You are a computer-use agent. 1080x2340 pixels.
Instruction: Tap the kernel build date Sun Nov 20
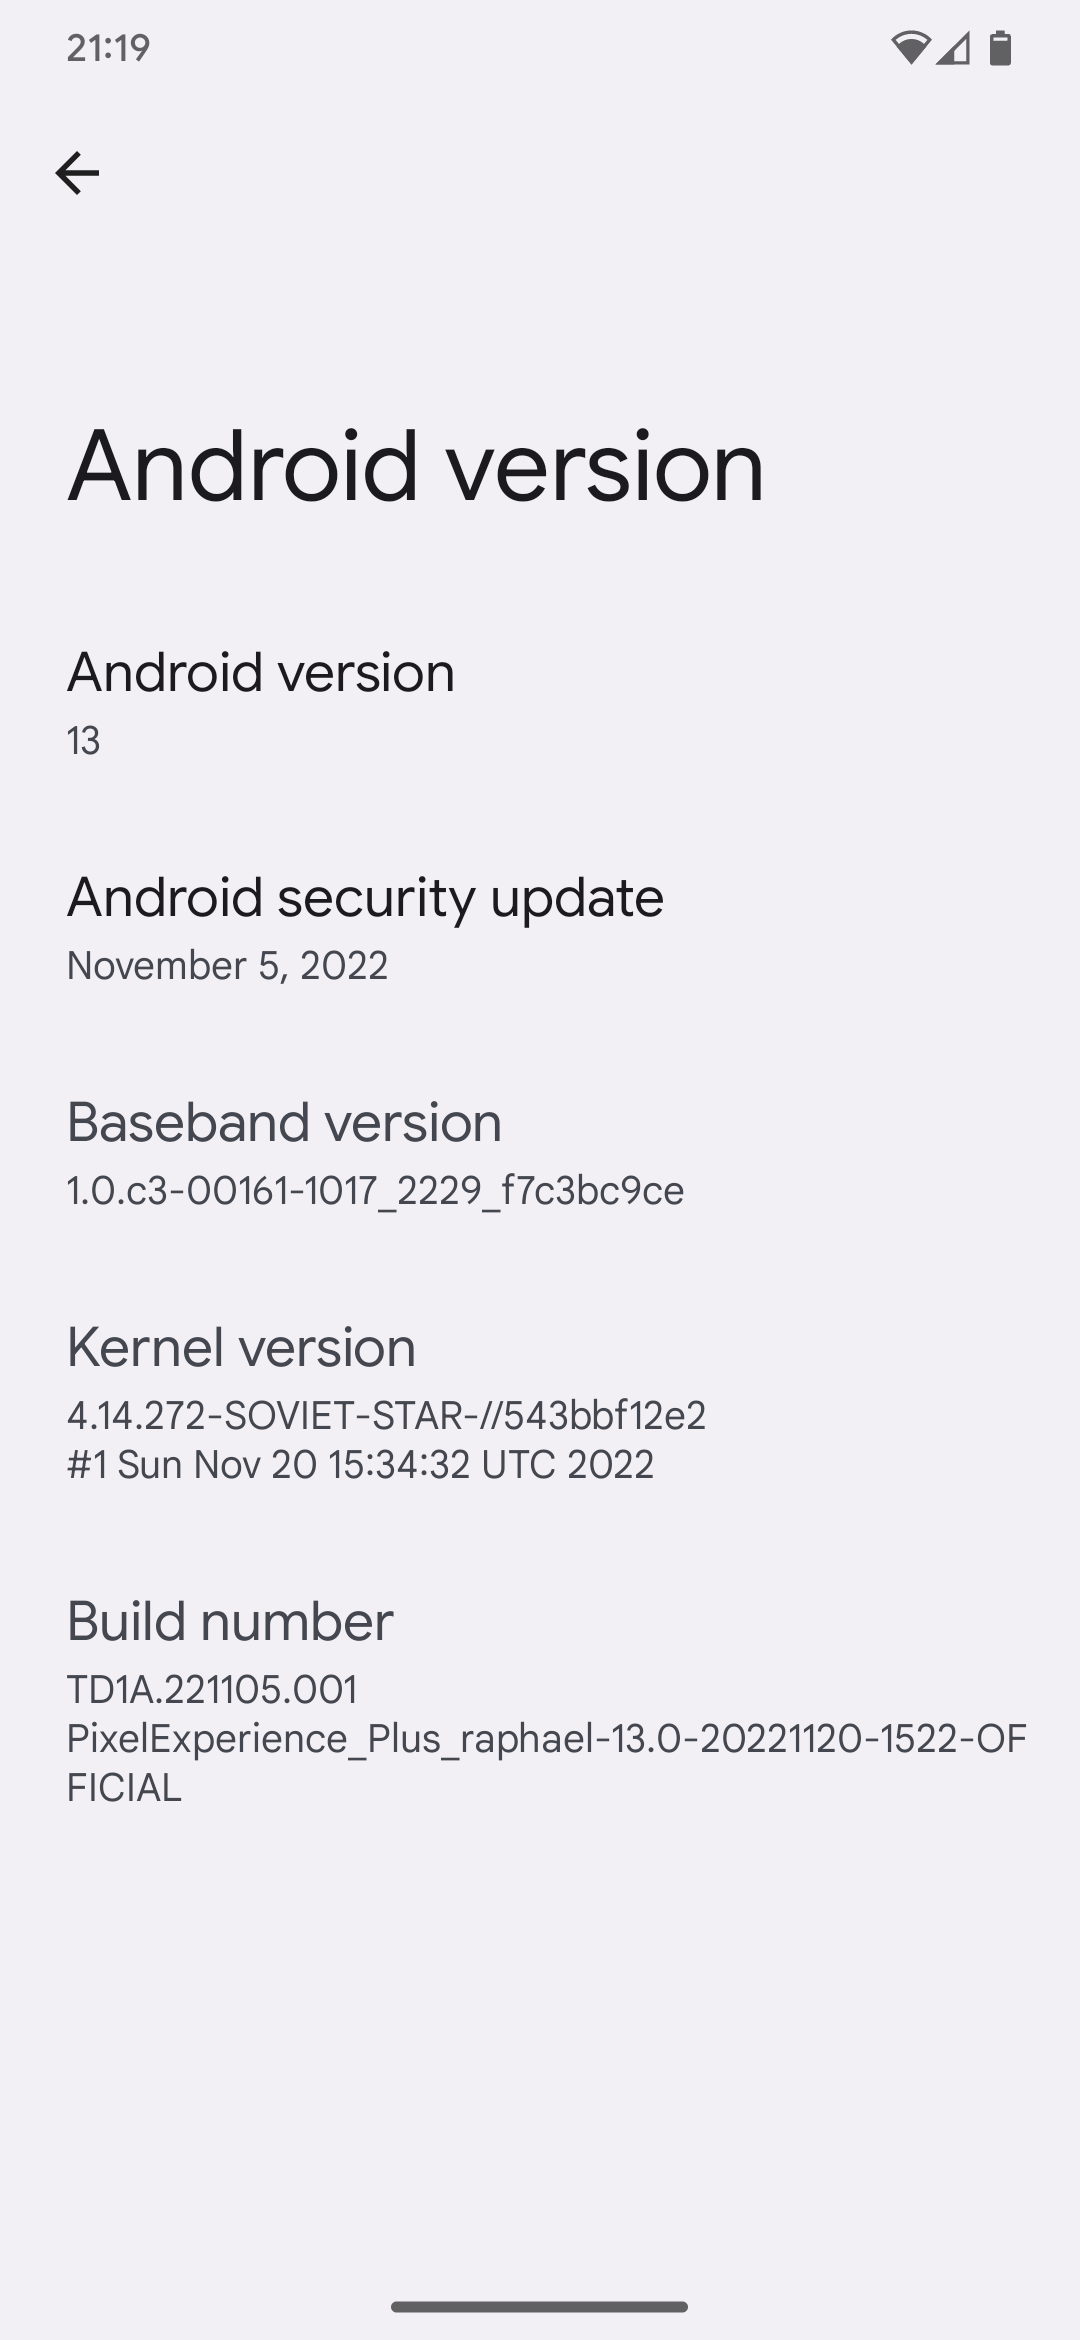[360, 1465]
